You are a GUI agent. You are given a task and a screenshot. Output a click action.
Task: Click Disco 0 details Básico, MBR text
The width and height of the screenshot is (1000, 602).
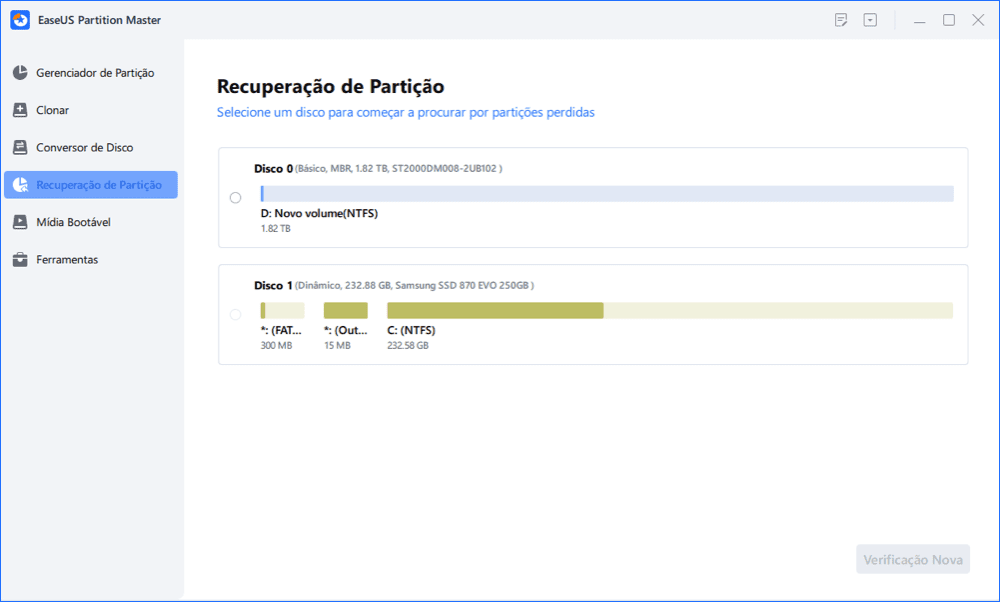click(399, 169)
